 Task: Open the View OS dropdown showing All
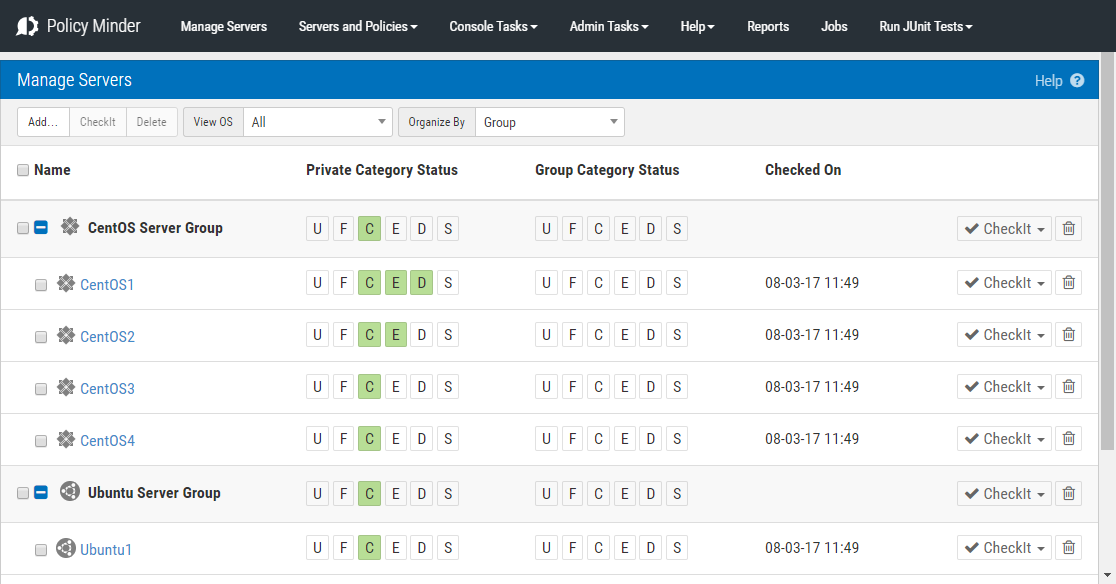pyautogui.click(x=318, y=122)
